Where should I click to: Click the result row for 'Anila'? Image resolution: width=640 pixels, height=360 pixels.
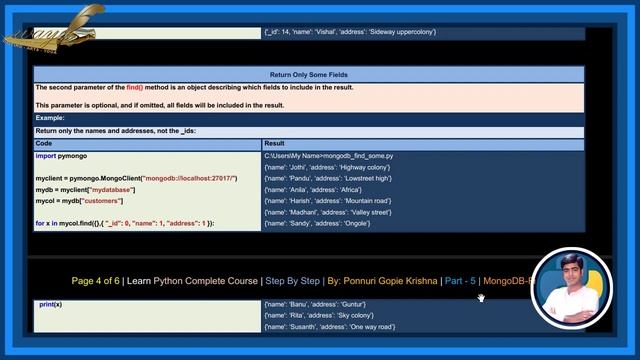point(313,190)
